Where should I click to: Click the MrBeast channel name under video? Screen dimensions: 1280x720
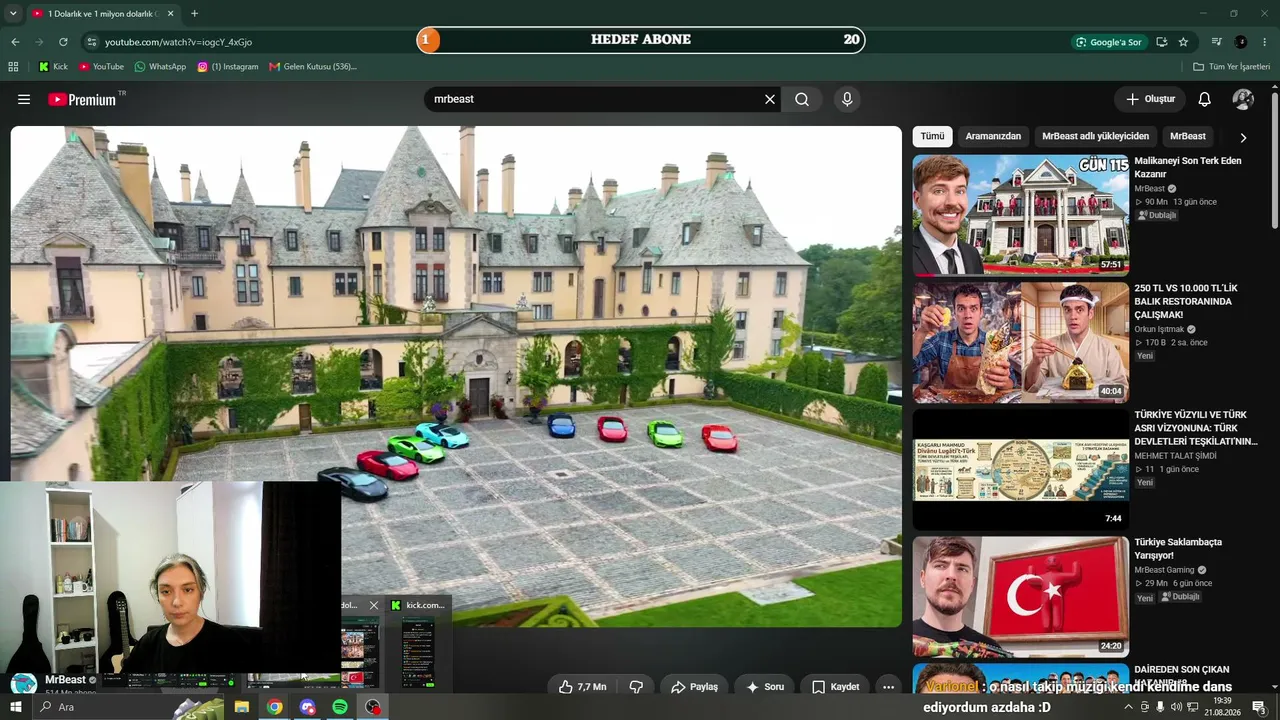pos(65,680)
